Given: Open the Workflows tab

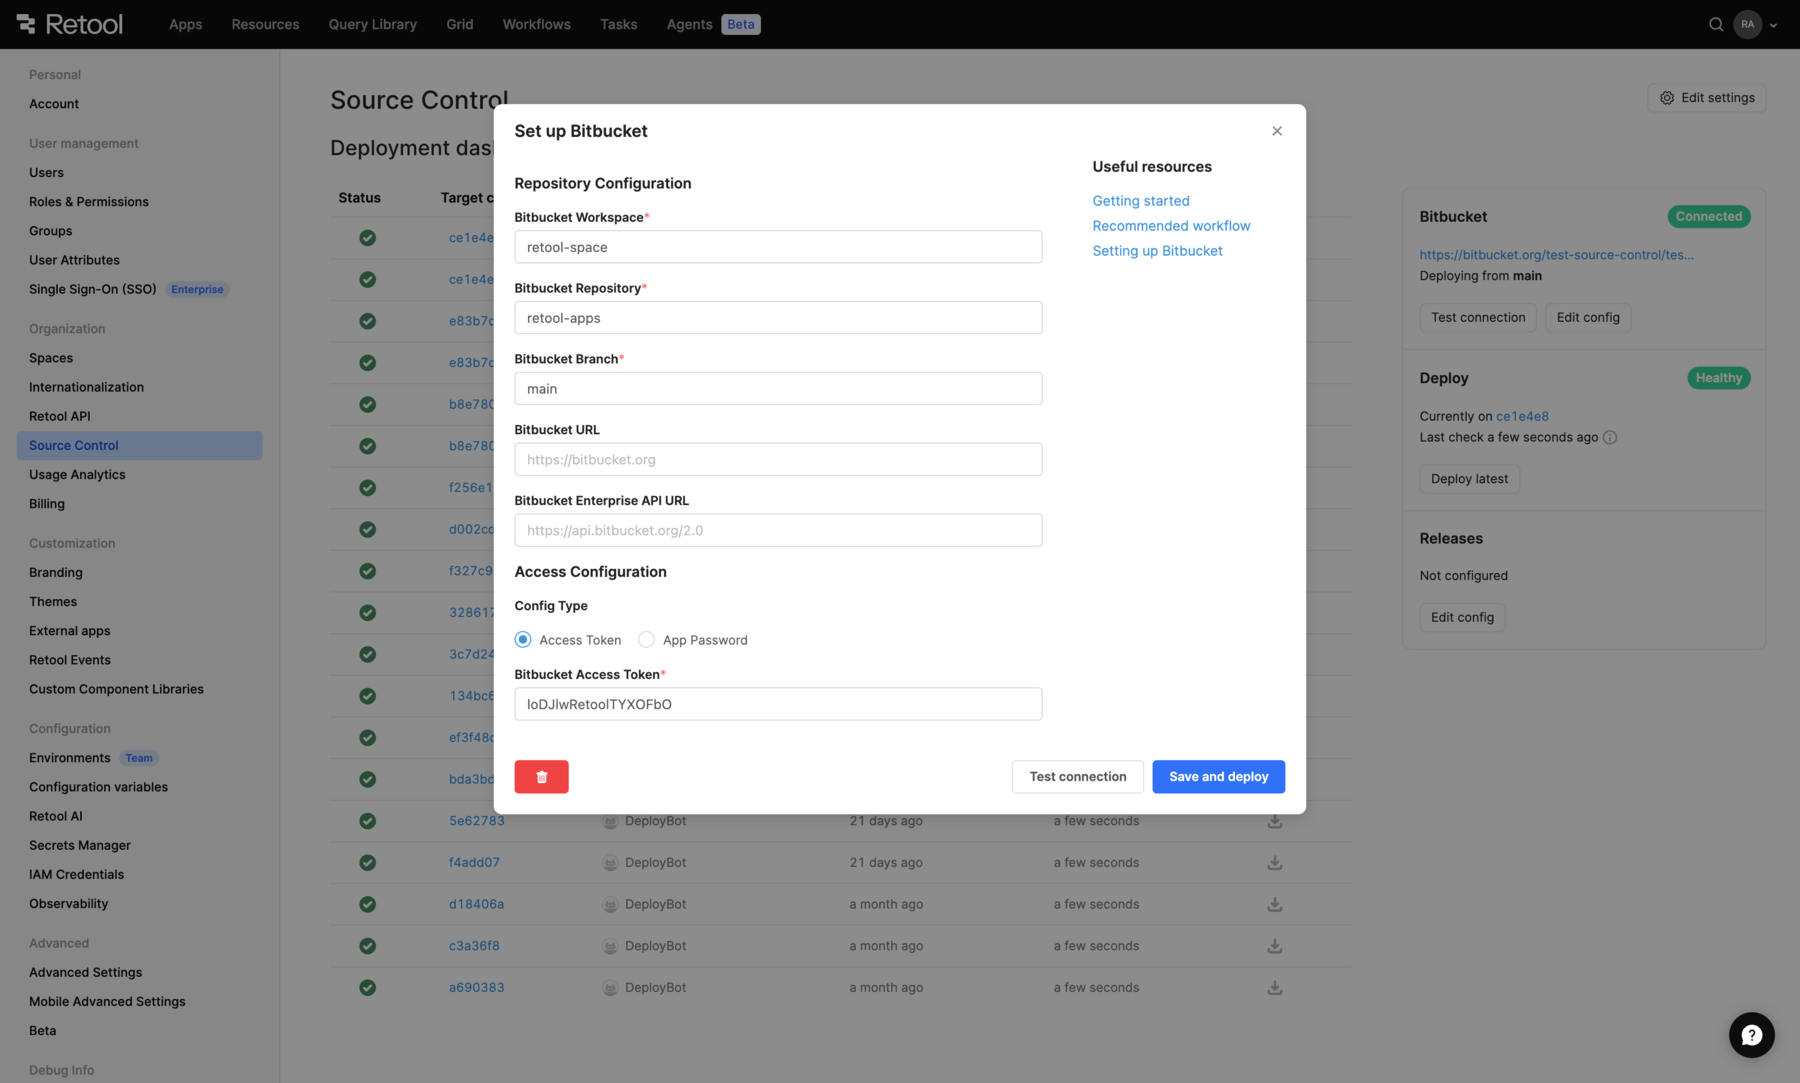Looking at the screenshot, I should tap(536, 24).
